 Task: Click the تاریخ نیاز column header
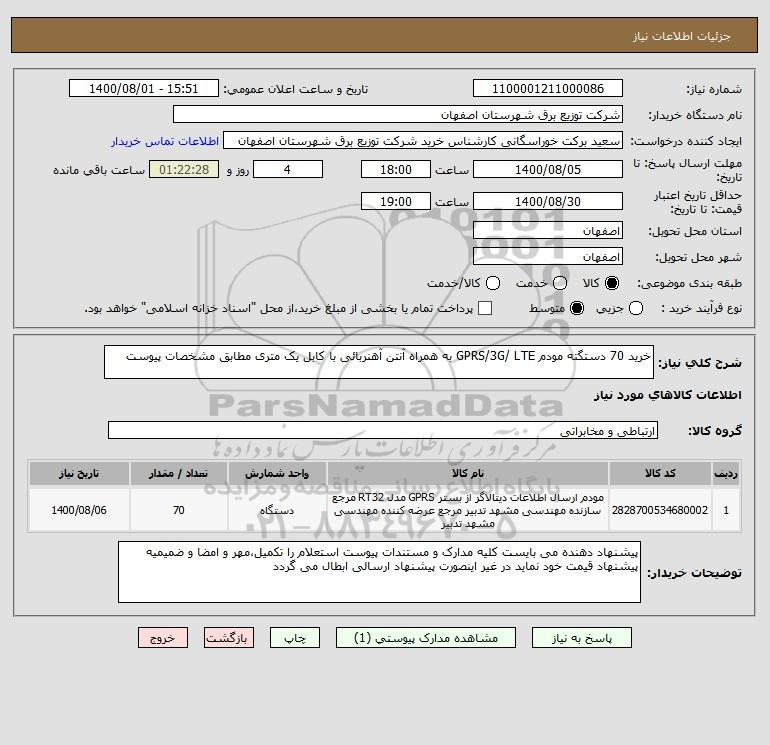79,473
